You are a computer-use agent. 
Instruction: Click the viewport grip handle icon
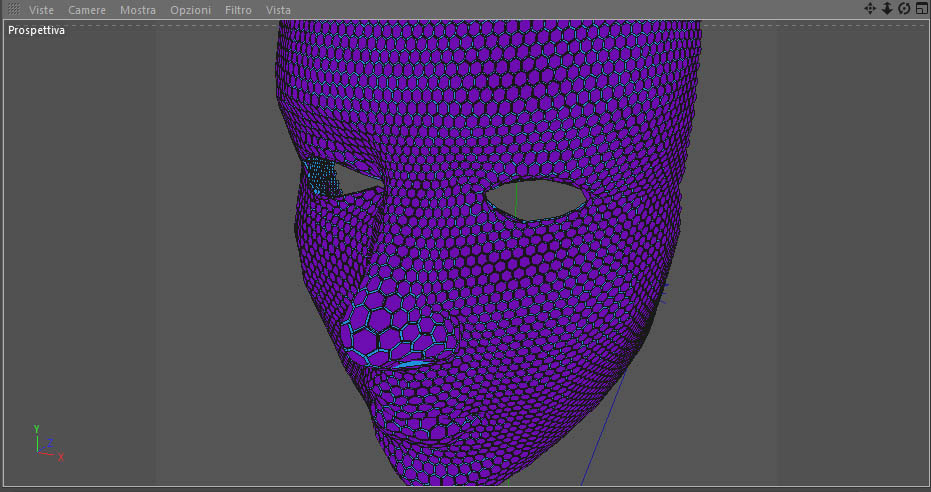click(14, 9)
